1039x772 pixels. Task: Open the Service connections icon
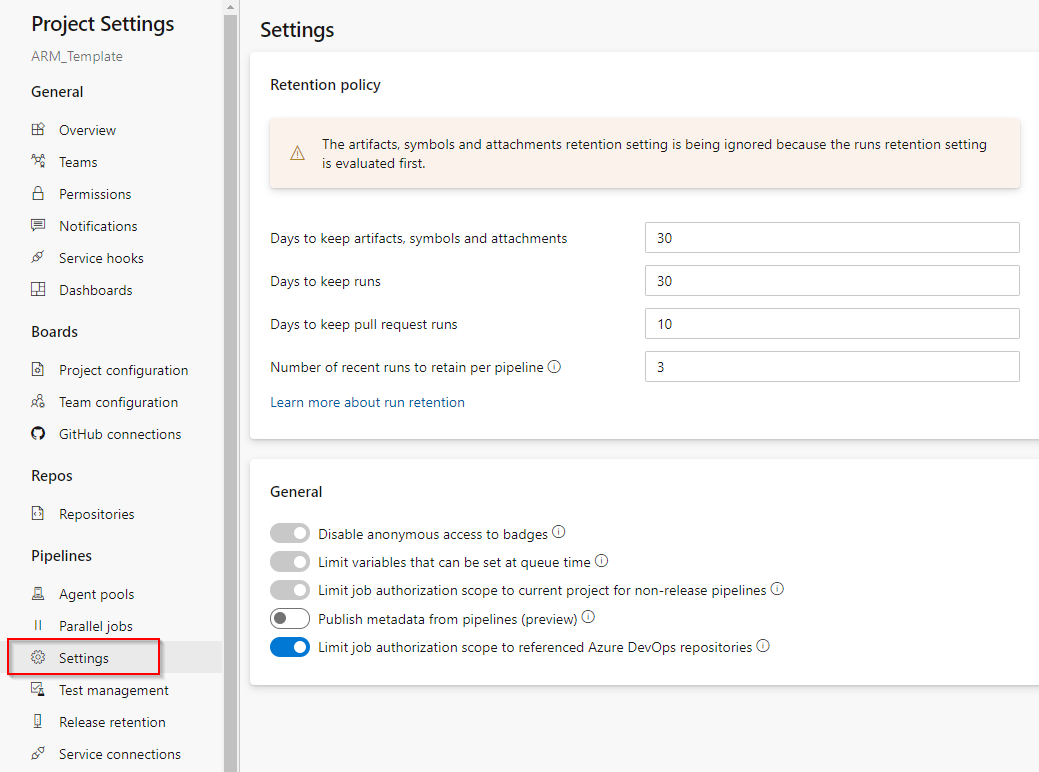click(x=38, y=753)
